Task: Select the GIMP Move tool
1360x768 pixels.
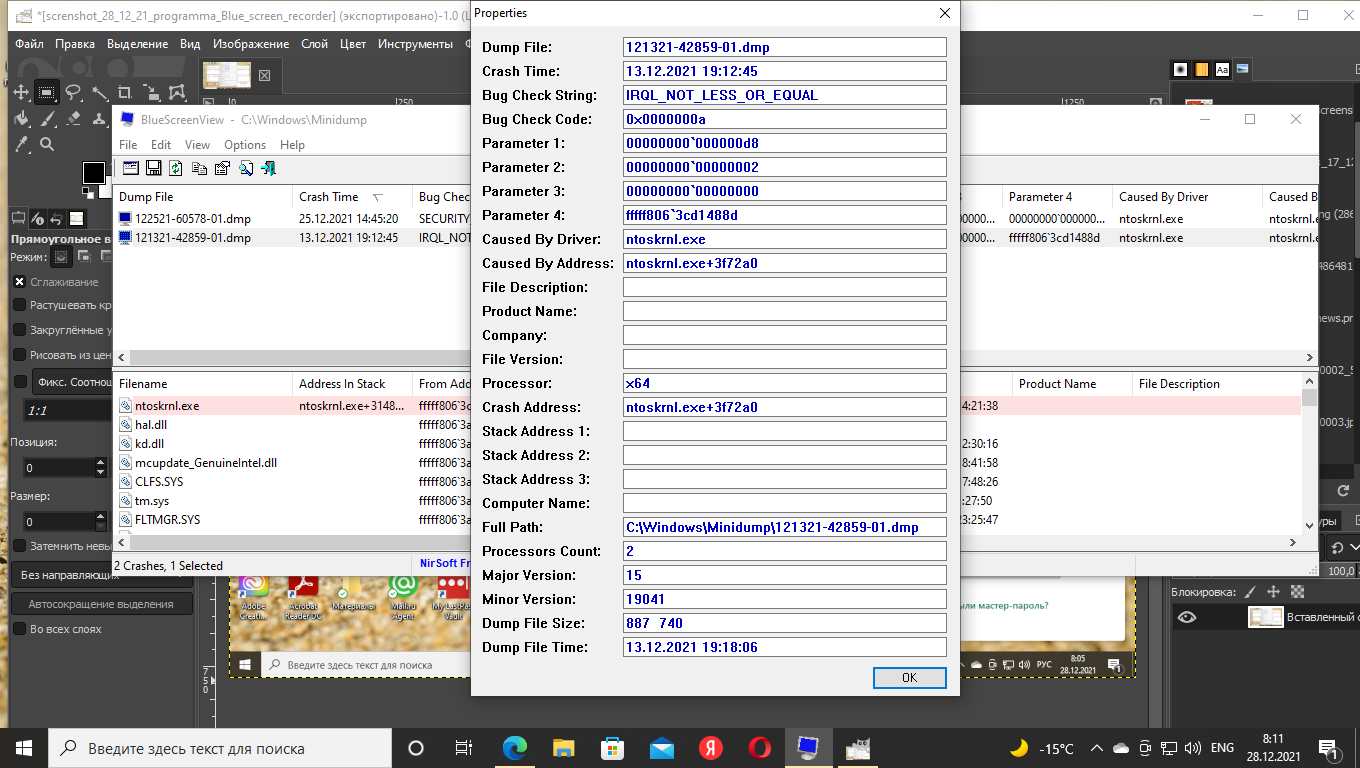Action: click(x=20, y=93)
